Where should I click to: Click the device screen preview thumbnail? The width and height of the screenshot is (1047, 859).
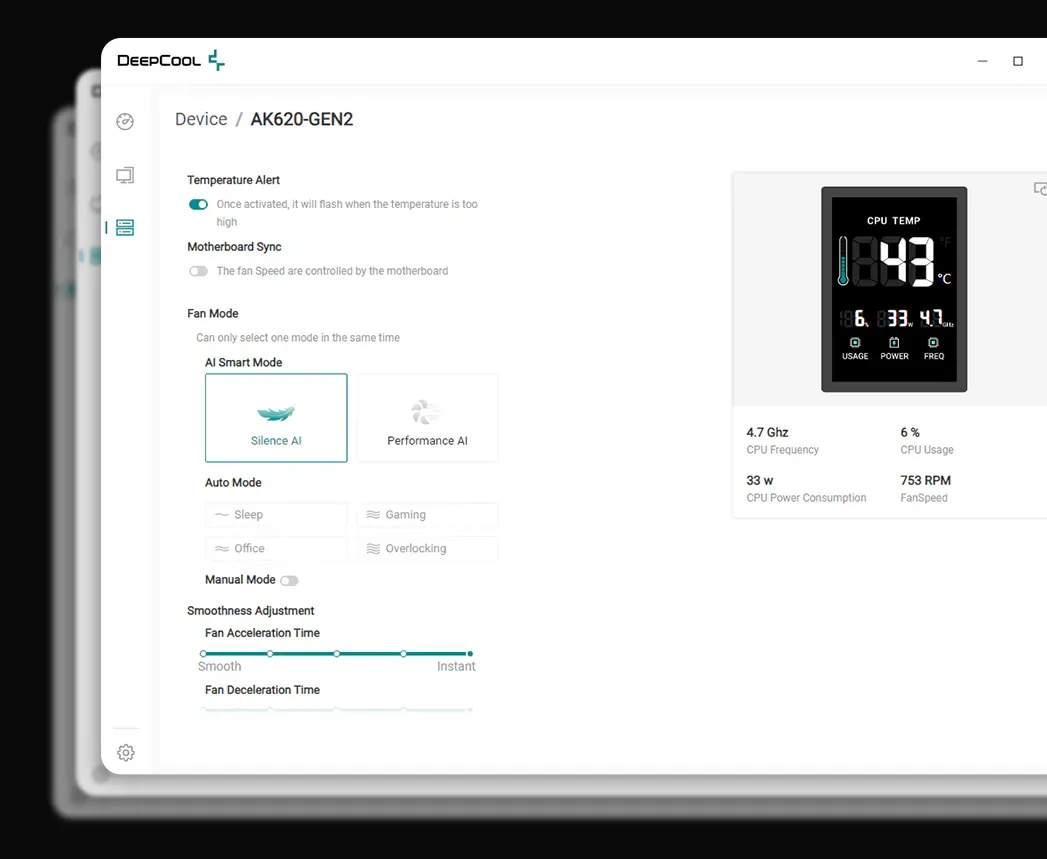894,289
